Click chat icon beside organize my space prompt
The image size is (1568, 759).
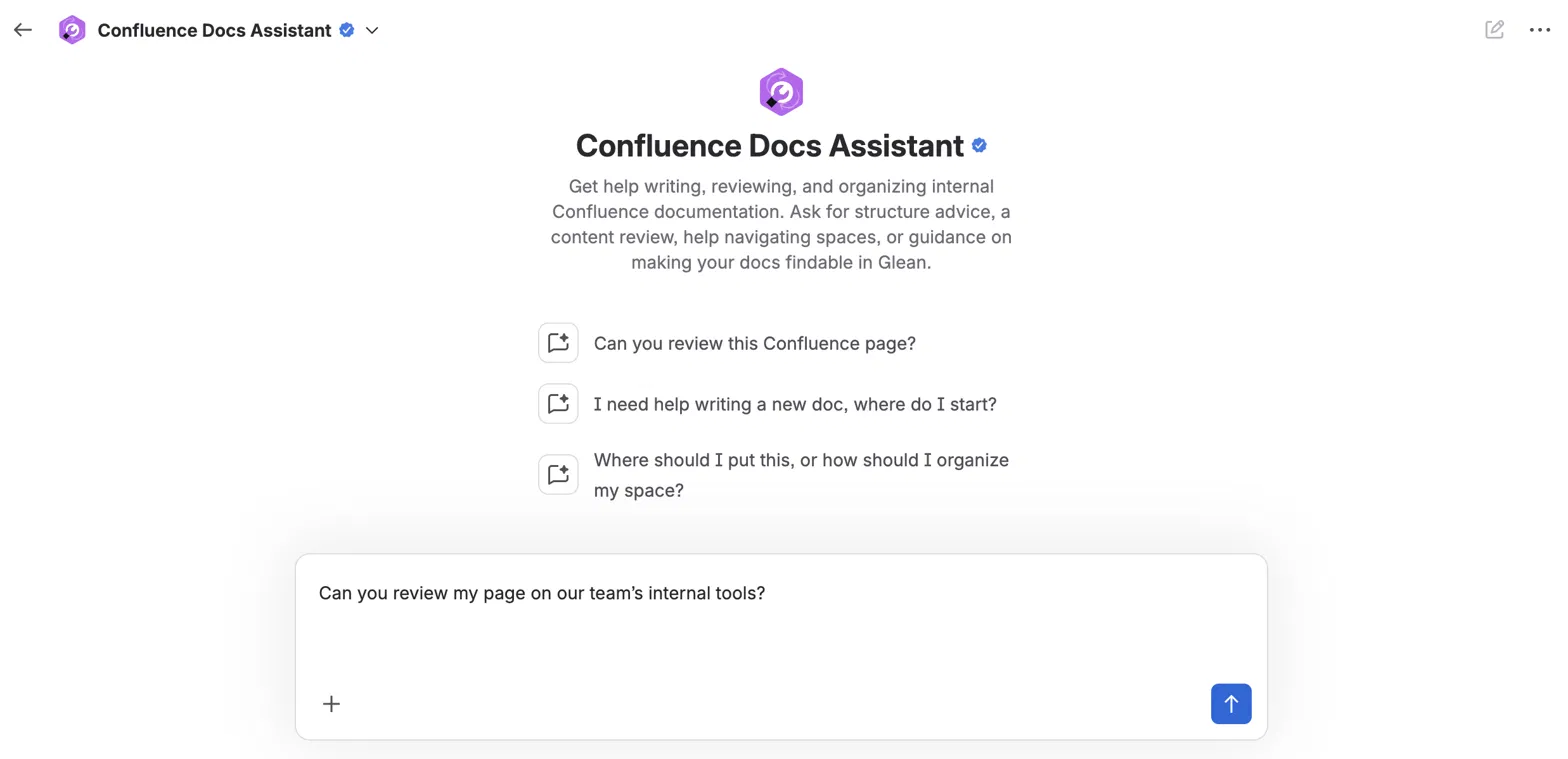[558, 474]
